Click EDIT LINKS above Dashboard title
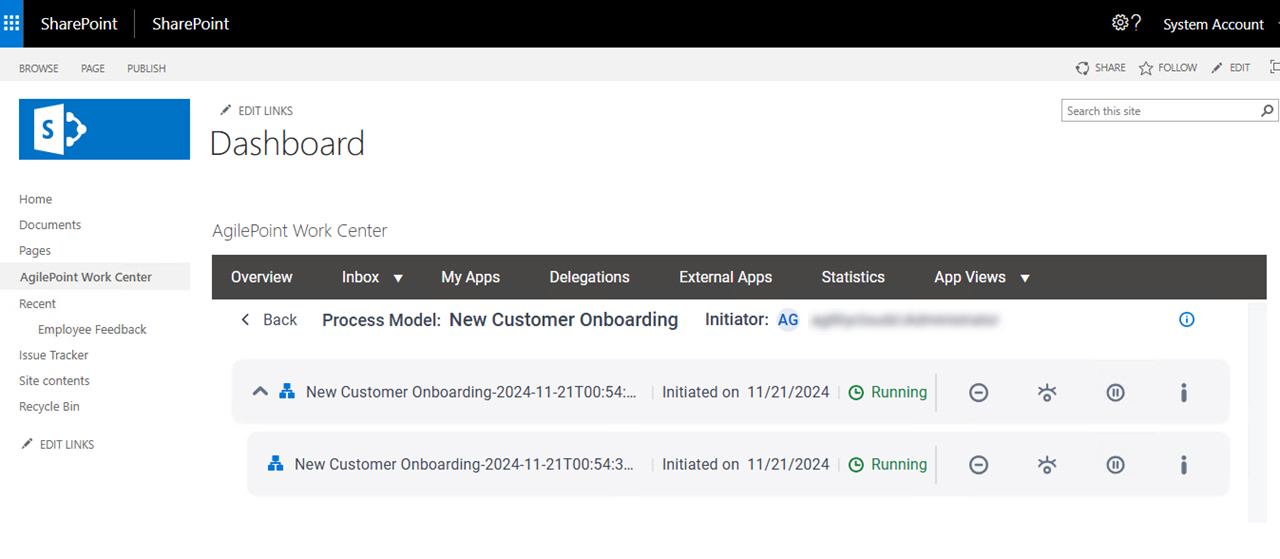The image size is (1280, 559). click(257, 111)
